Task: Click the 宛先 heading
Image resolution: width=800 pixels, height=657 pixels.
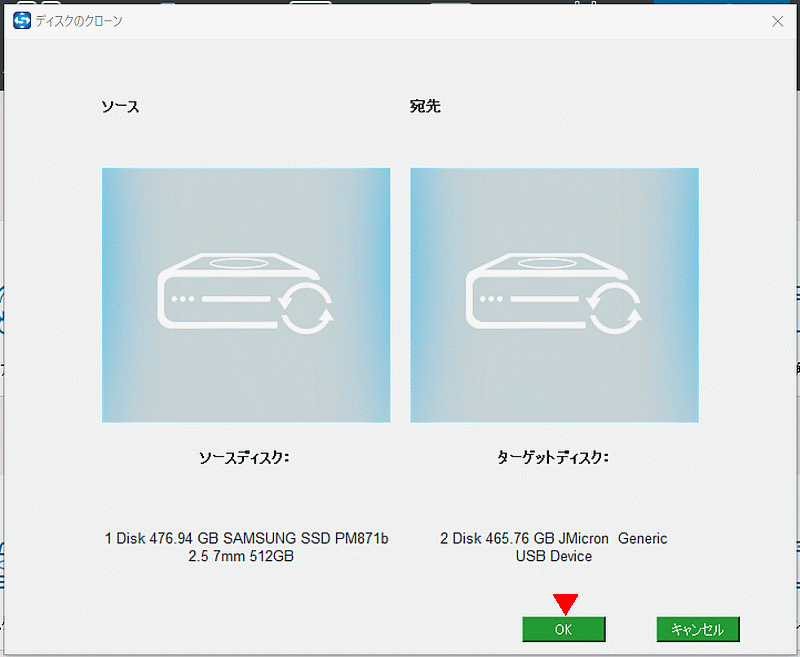Action: [425, 106]
